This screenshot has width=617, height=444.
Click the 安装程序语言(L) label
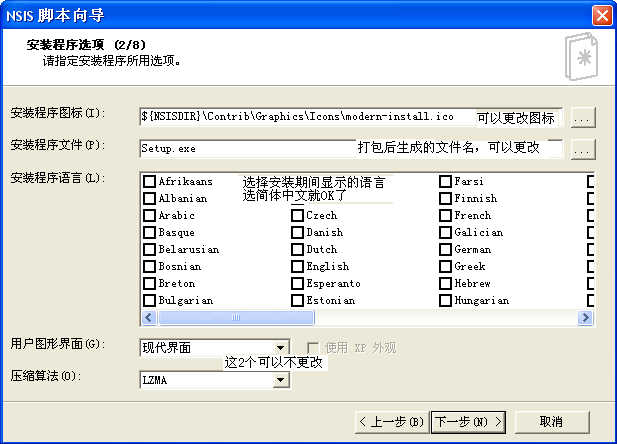pyautogui.click(x=58, y=178)
